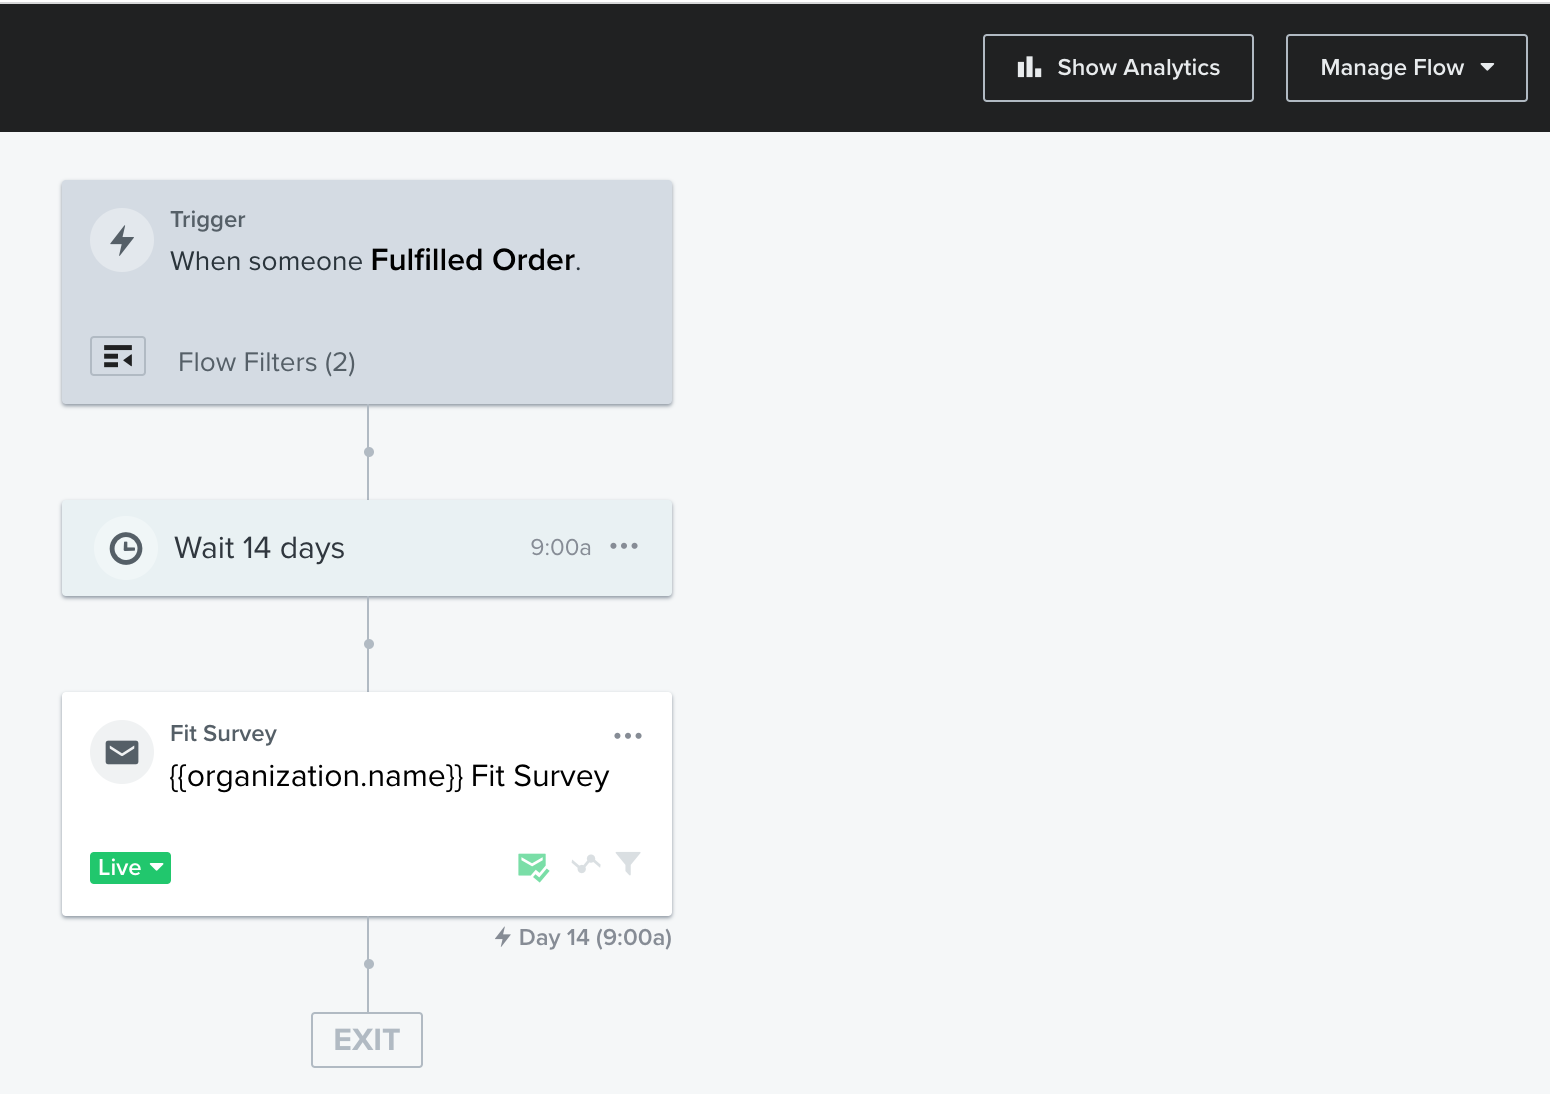Open the Manage Flow dropdown
The image size is (1550, 1094).
(1406, 68)
